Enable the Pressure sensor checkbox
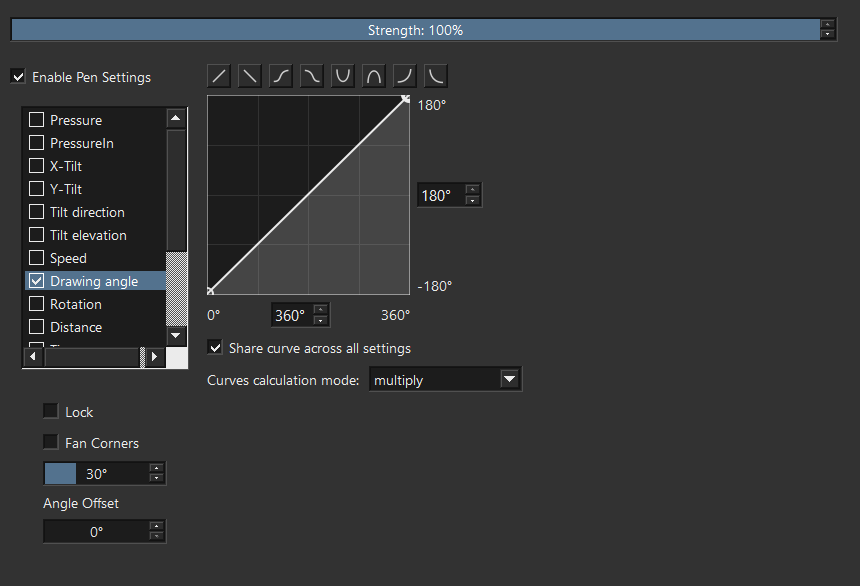The image size is (860, 586). coord(37,120)
